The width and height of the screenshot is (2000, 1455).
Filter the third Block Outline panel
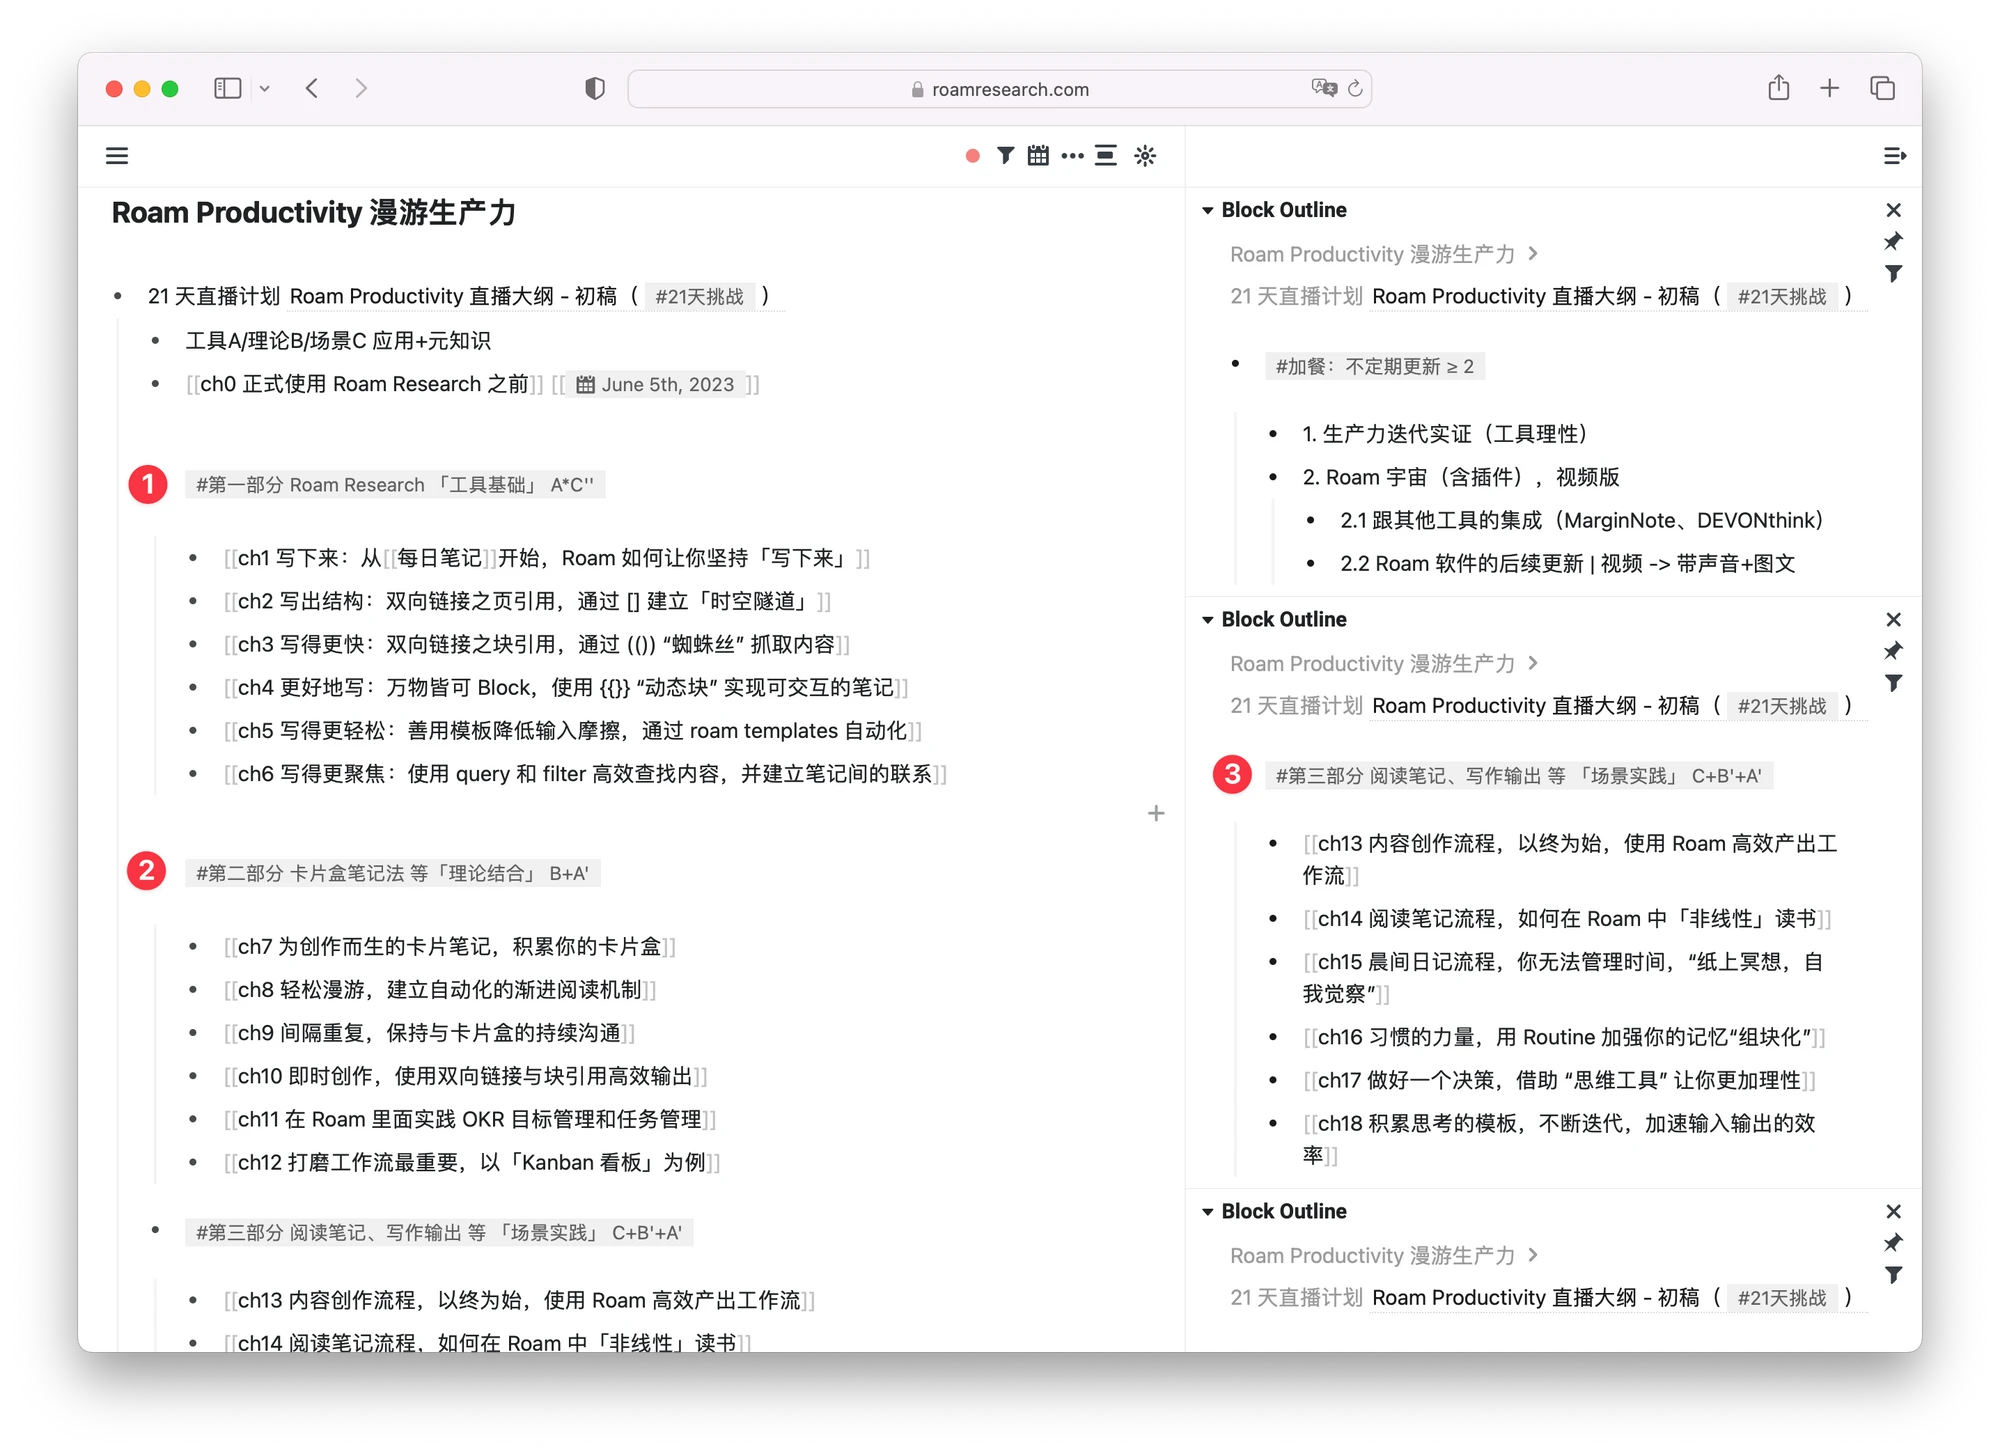click(1893, 1275)
